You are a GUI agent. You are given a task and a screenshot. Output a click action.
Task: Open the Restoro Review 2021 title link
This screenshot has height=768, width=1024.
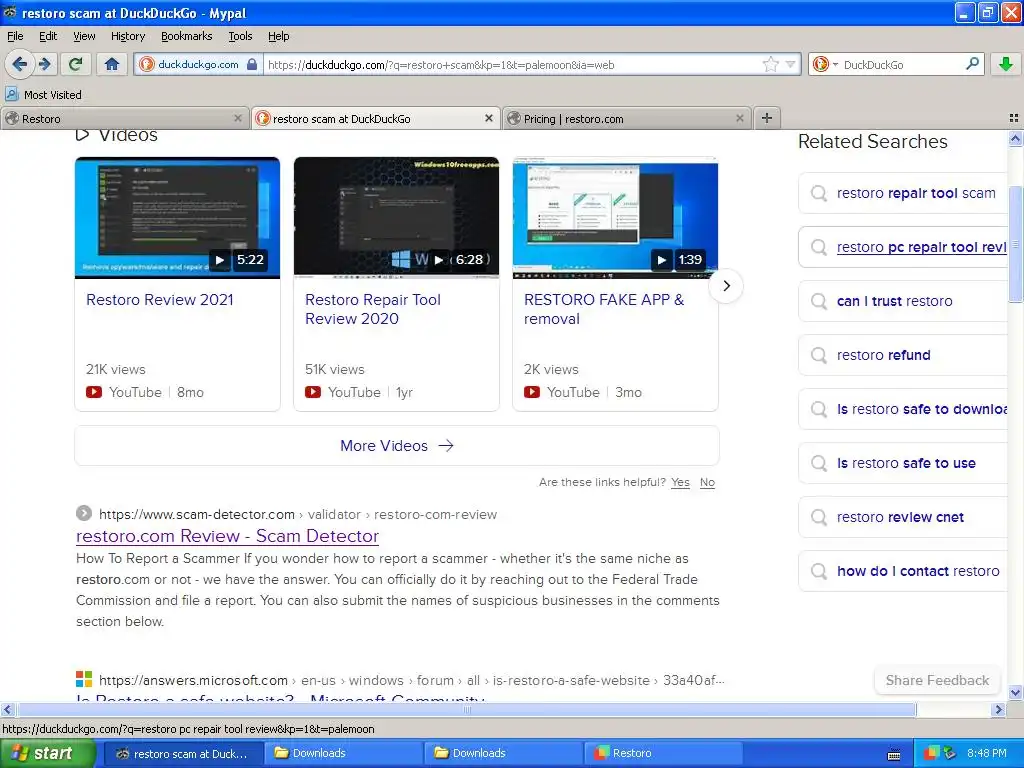coord(159,300)
